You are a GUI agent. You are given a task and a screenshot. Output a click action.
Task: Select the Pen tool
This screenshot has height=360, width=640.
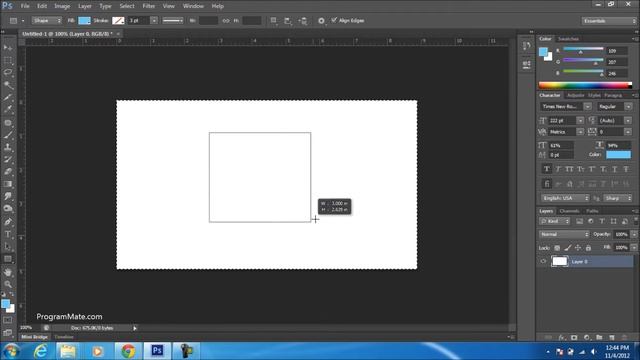click(8, 222)
